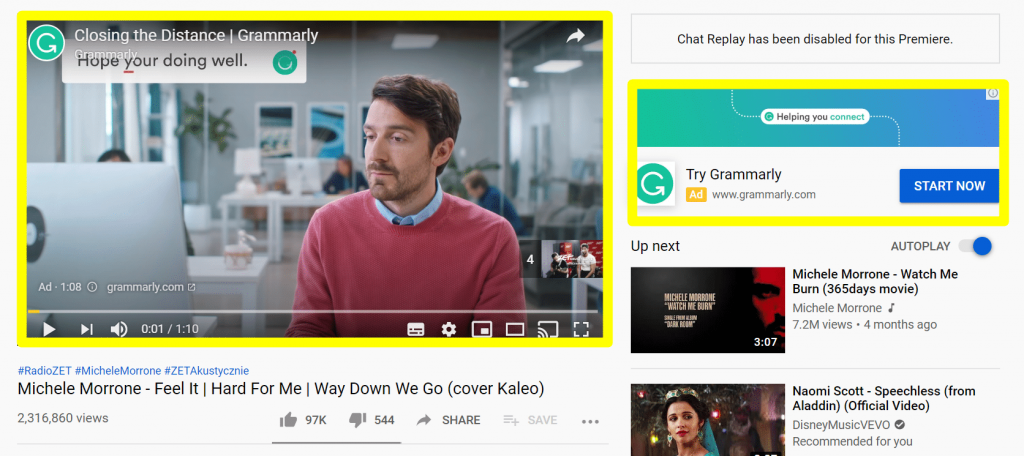
Task: Click the video progress bar
Action: point(312,312)
